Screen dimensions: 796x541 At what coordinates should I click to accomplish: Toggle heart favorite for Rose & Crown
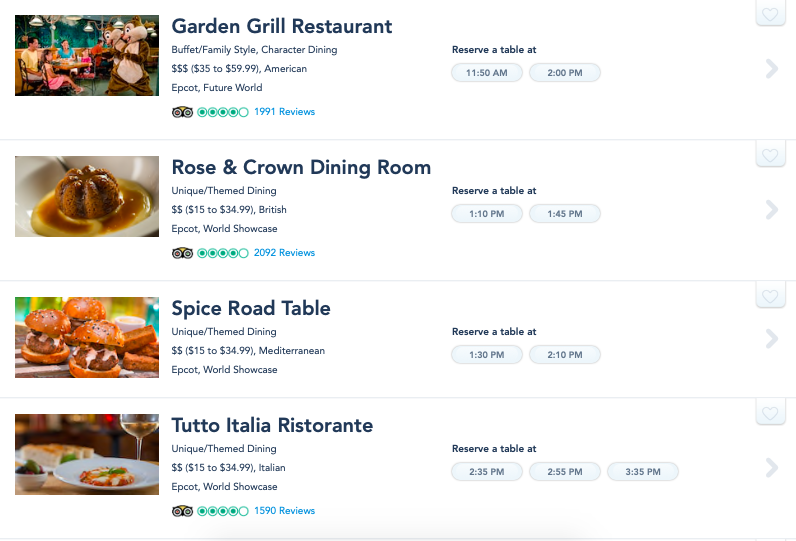point(770,155)
